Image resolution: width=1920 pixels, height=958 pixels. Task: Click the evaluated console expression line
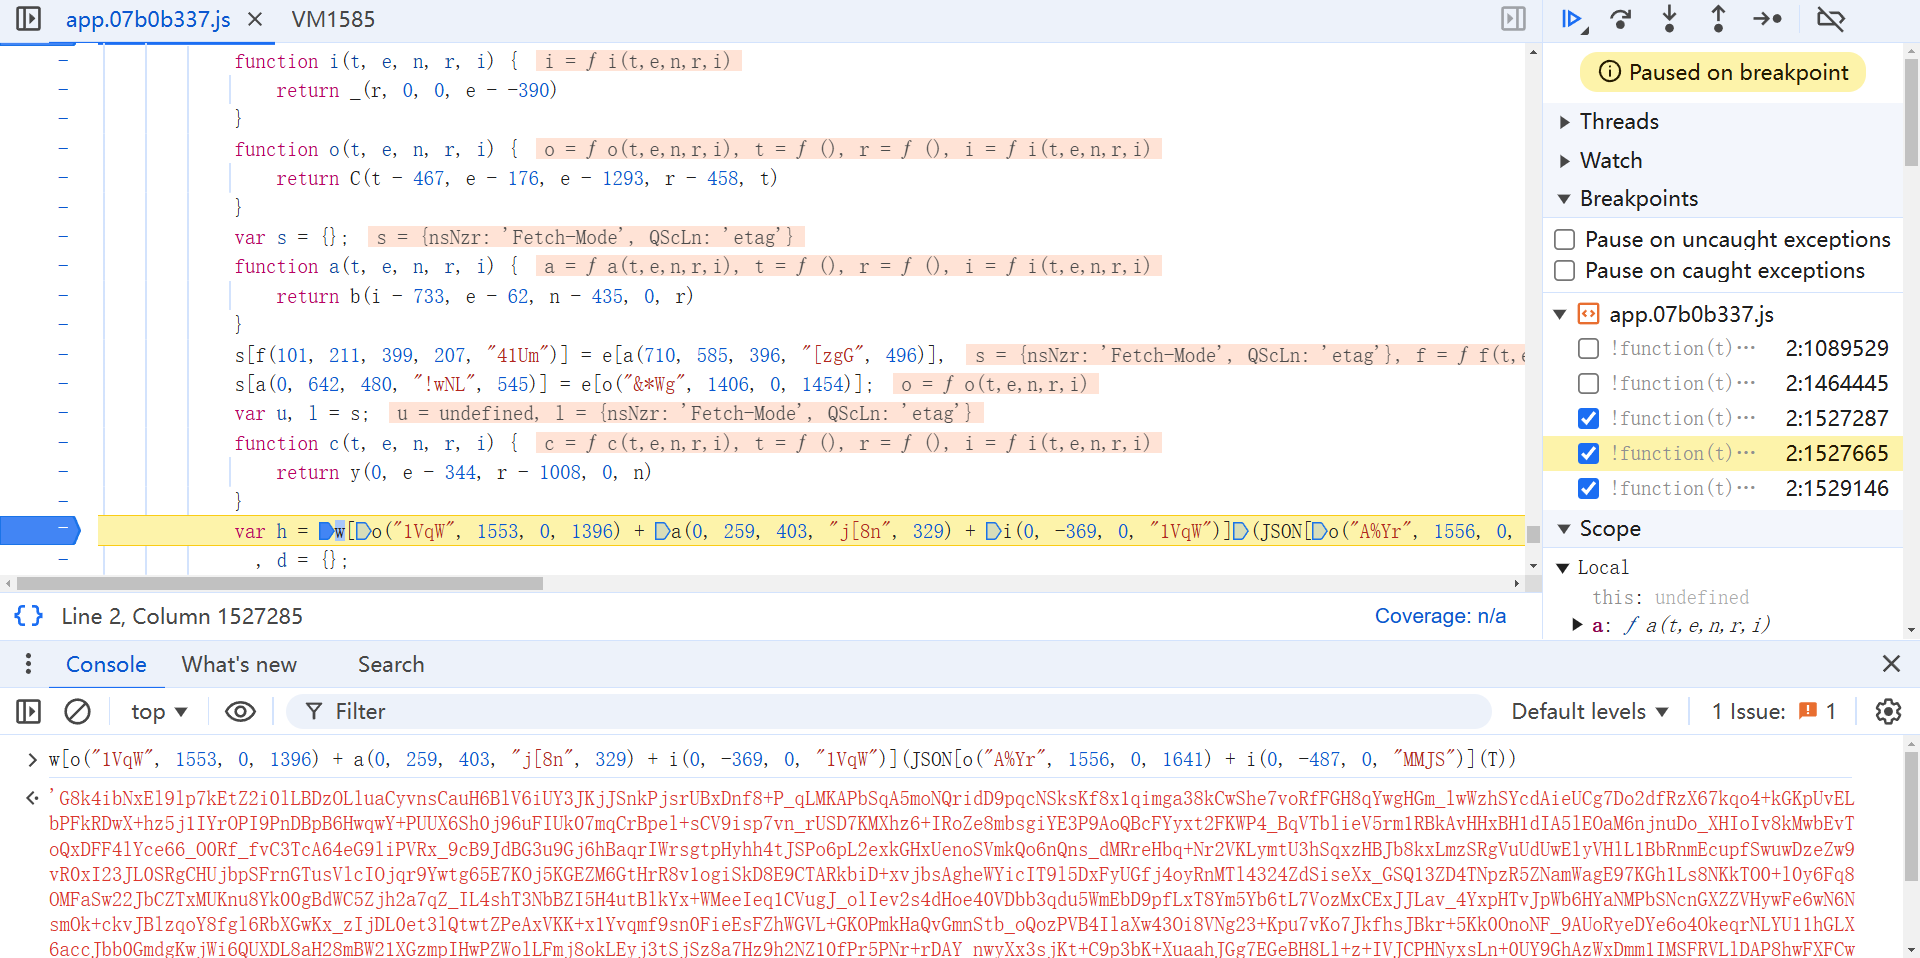pos(782,759)
